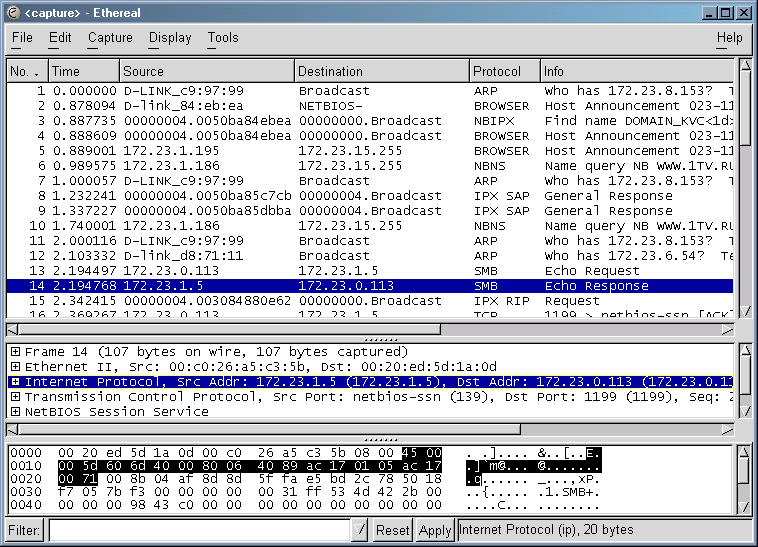The width and height of the screenshot is (758, 547).
Task: Select packet 15 IPX RIP Request
Action: coord(370,301)
